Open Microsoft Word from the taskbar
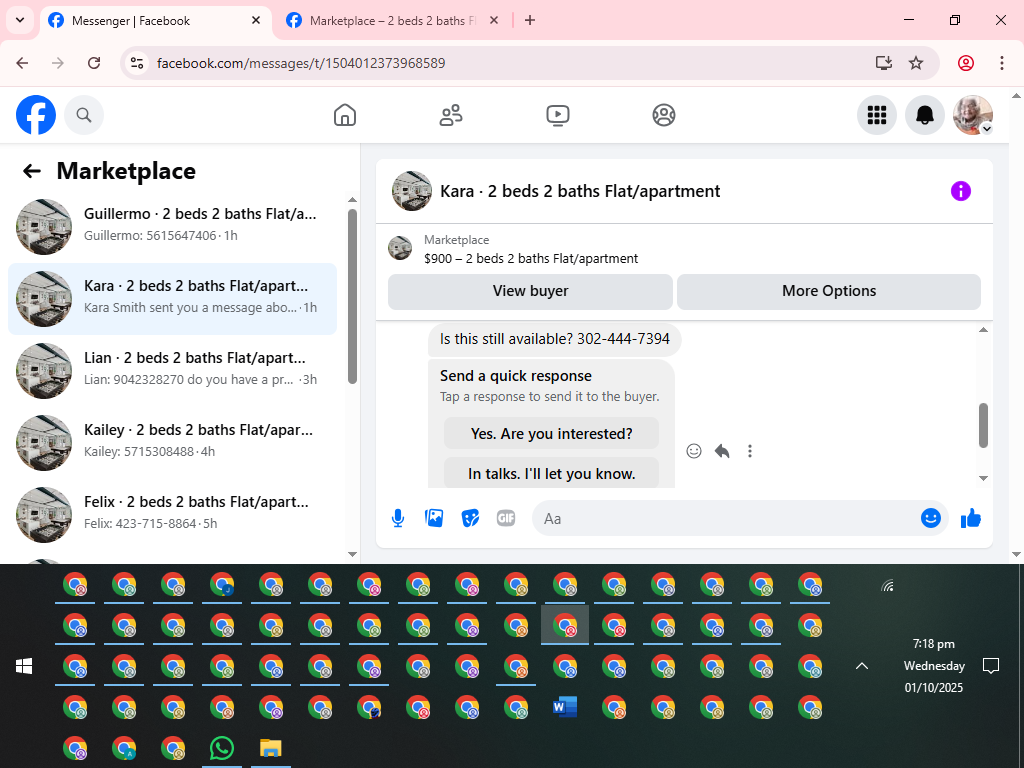This screenshot has height=768, width=1024. 565,707
